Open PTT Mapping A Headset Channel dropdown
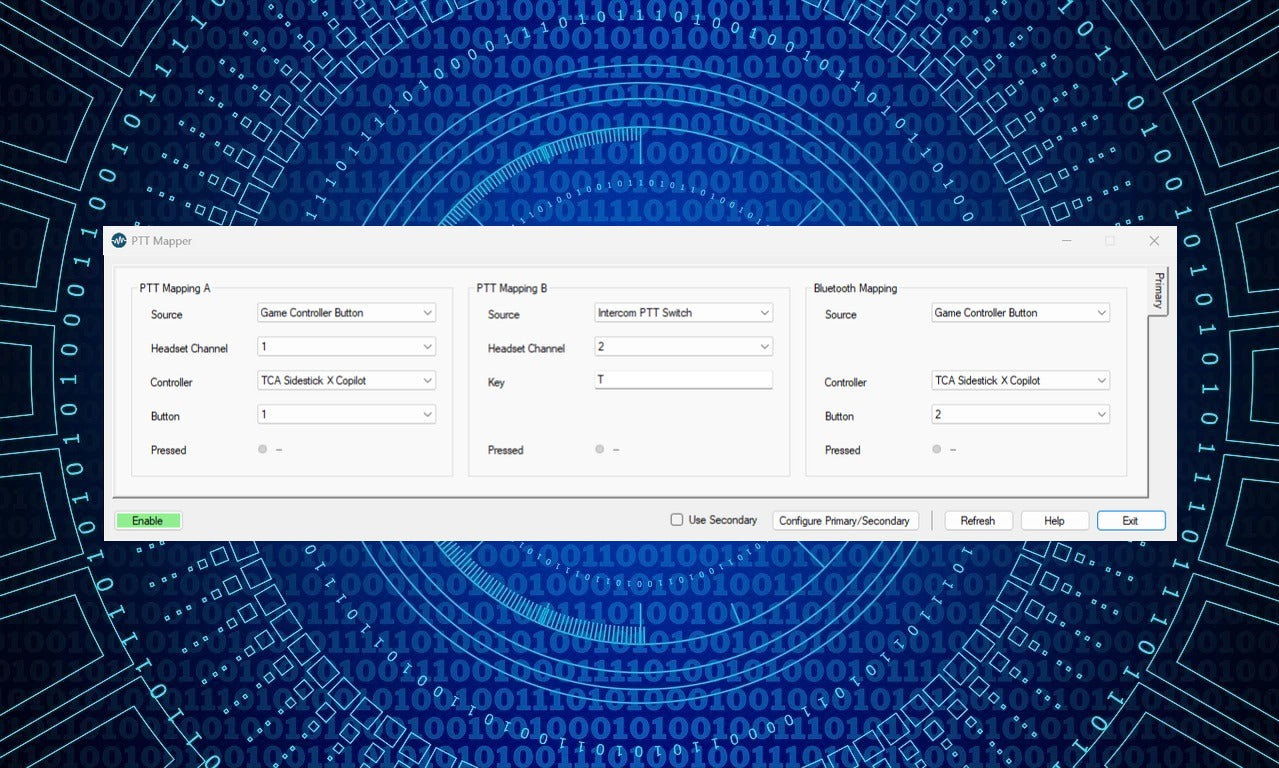 point(346,347)
